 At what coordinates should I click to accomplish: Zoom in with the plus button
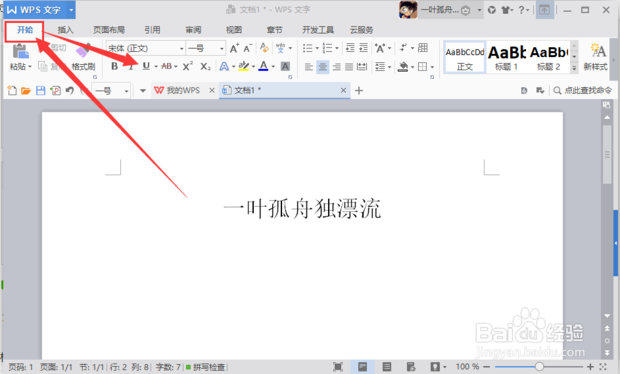tap(590, 367)
